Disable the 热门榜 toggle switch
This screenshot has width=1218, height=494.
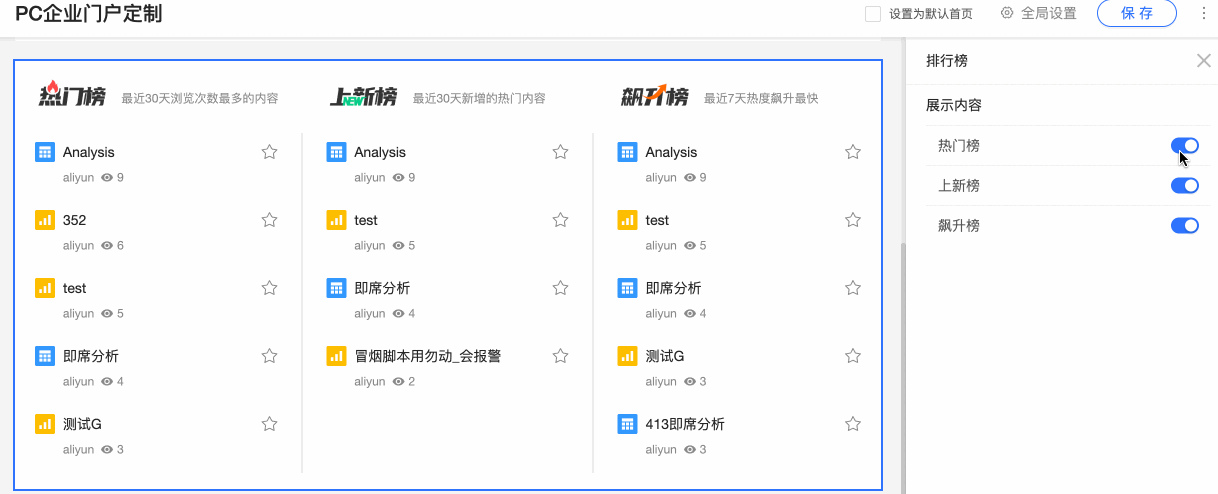(1184, 146)
